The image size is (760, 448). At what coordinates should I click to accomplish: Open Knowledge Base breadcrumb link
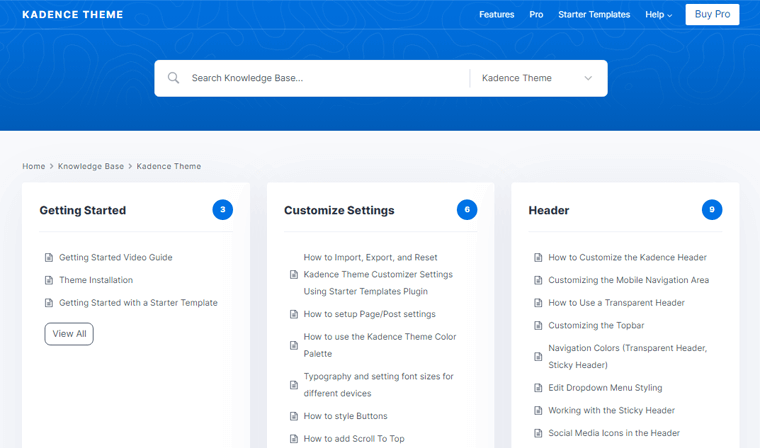coord(91,166)
